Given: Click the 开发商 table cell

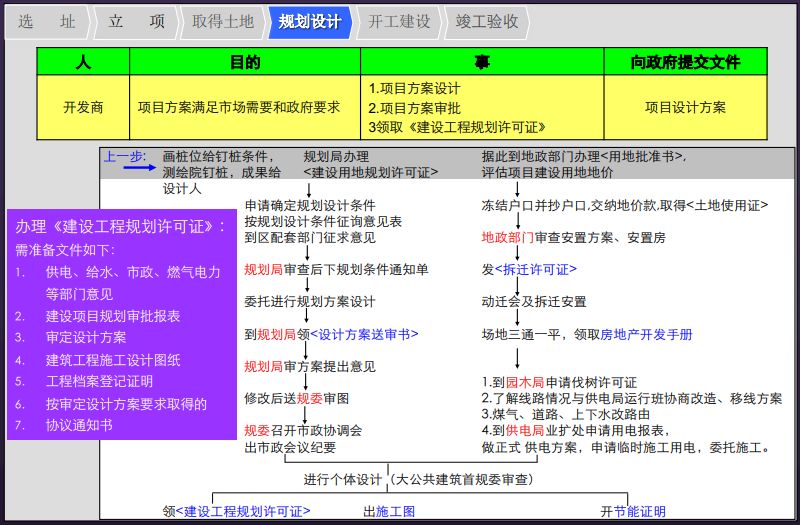Looking at the screenshot, I should click(83, 107).
